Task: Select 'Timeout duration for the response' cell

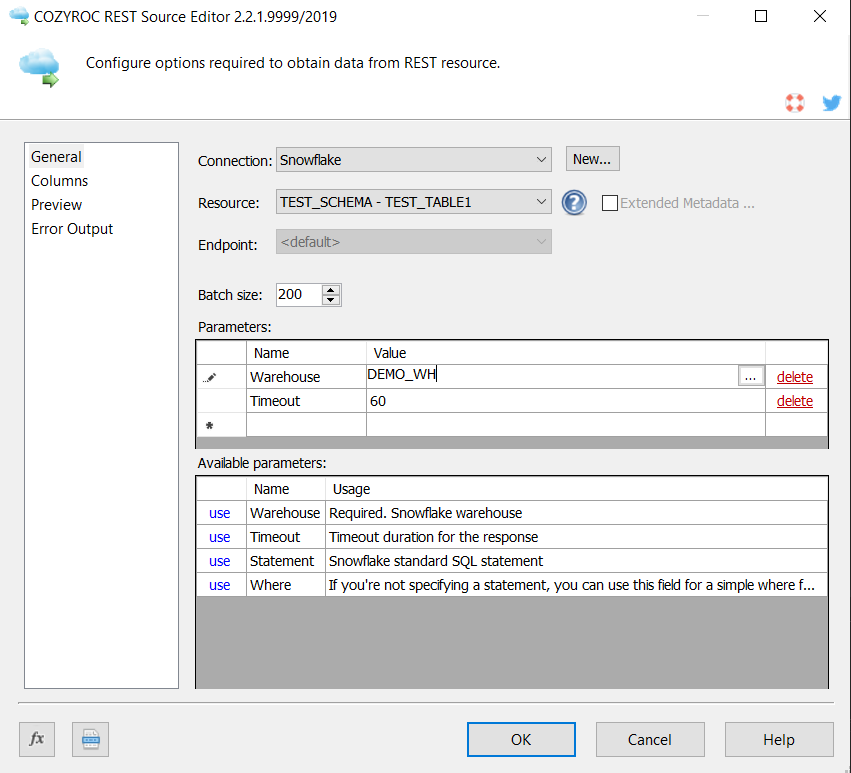Action: pos(576,537)
